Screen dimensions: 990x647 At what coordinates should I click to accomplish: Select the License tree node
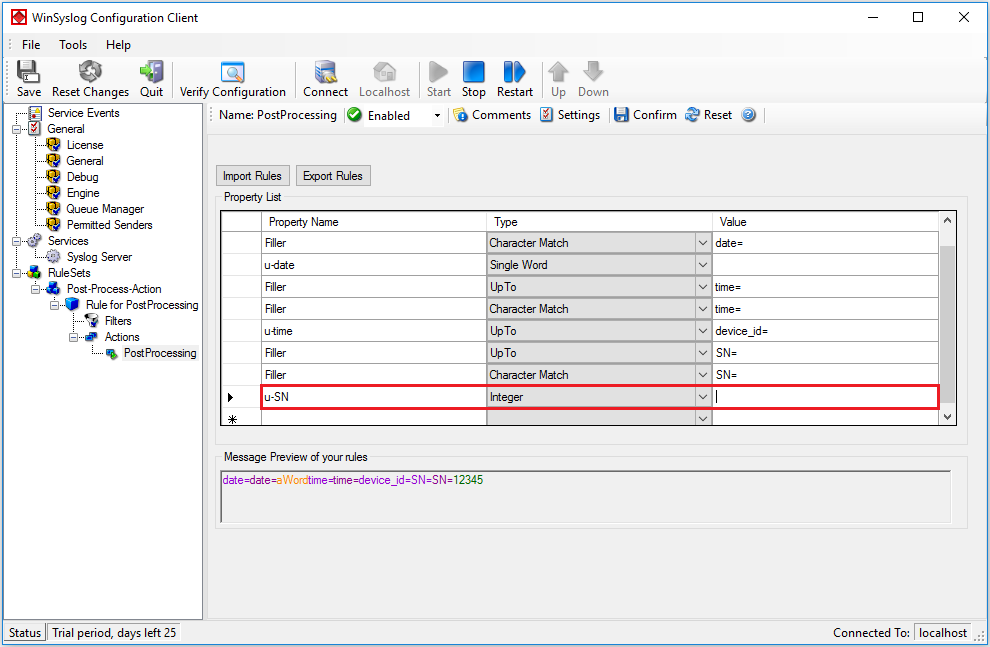85,145
